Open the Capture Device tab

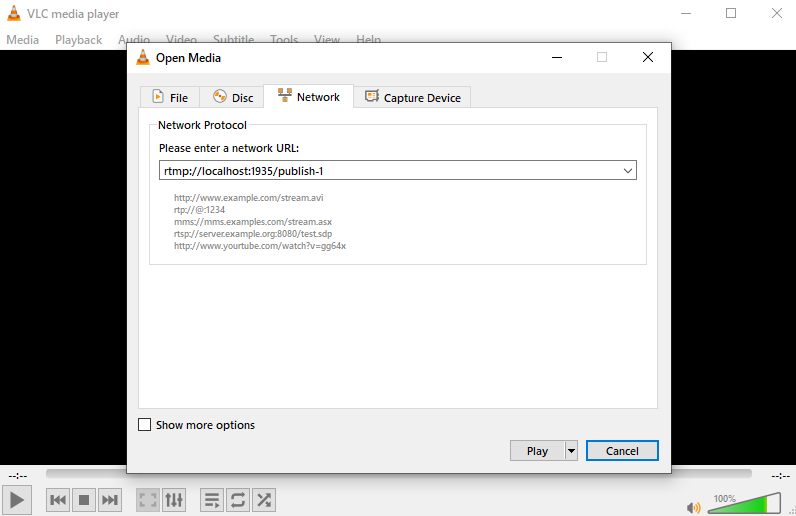412,97
